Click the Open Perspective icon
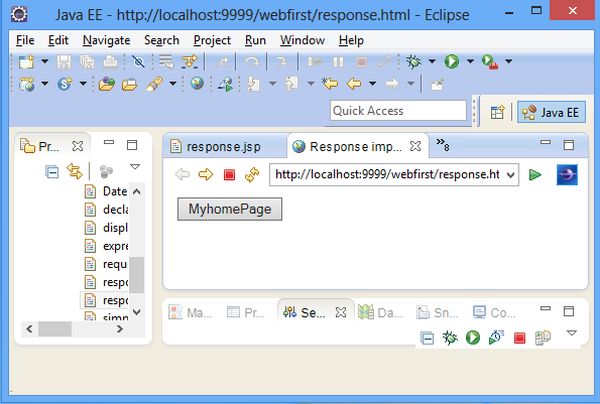Screen dimensions: 600x404 497,112
